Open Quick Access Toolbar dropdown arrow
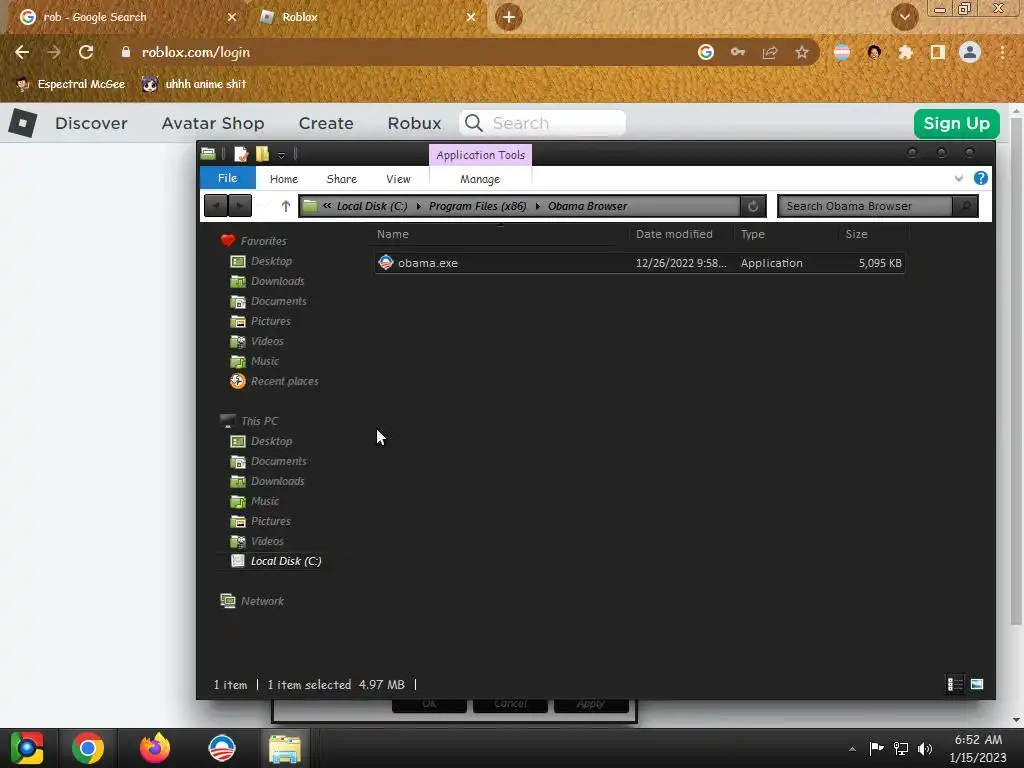 coord(281,155)
